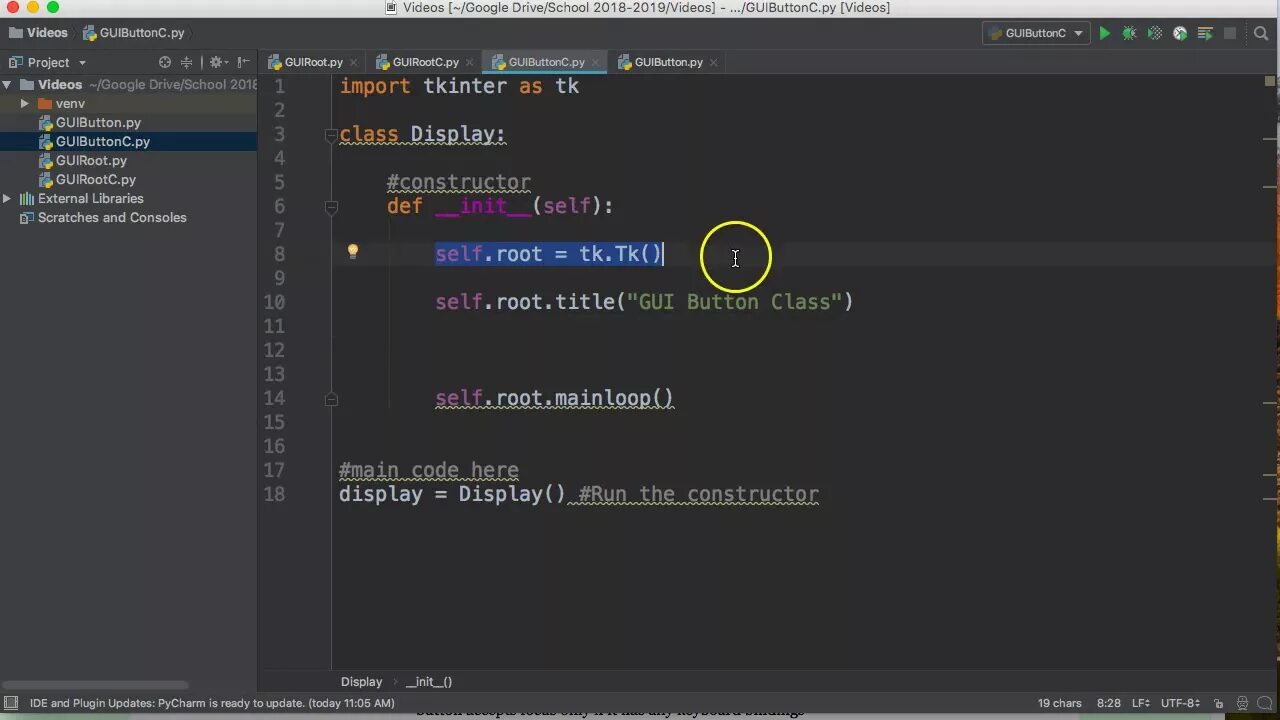Viewport: 1280px width, 720px height.
Task: Click the Videos breadcrumb in navigation bar
Action: (38, 33)
